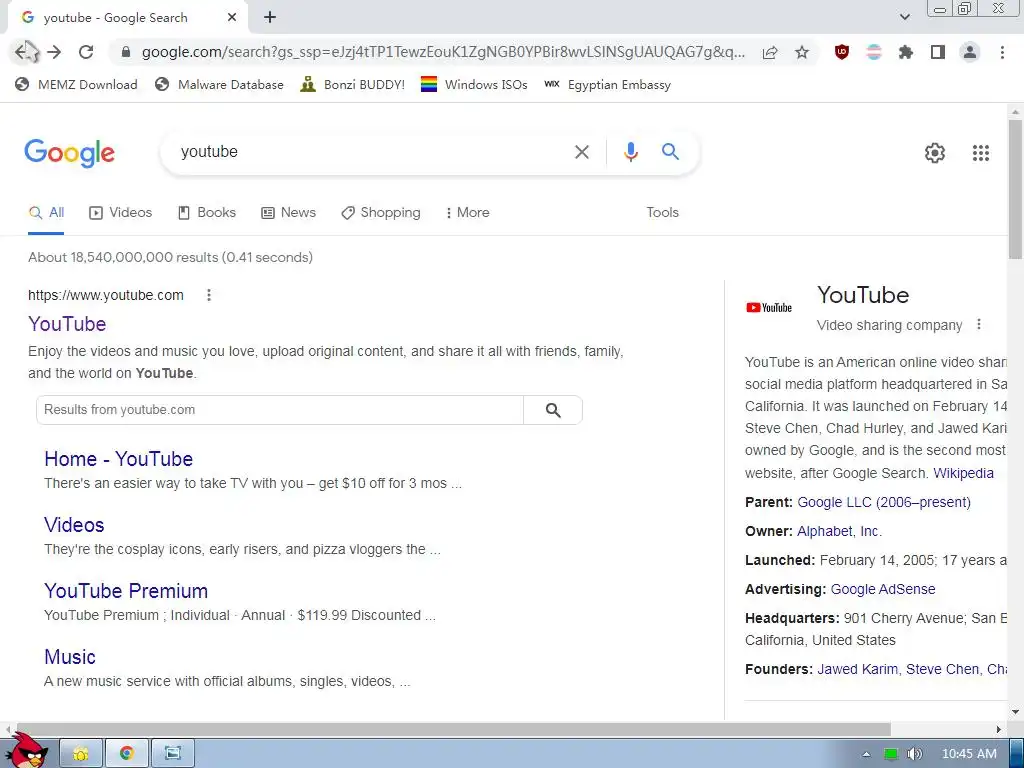Image resolution: width=1024 pixels, height=768 pixels.
Task: Open the Home - YouTube sitelink
Action: pos(119,459)
